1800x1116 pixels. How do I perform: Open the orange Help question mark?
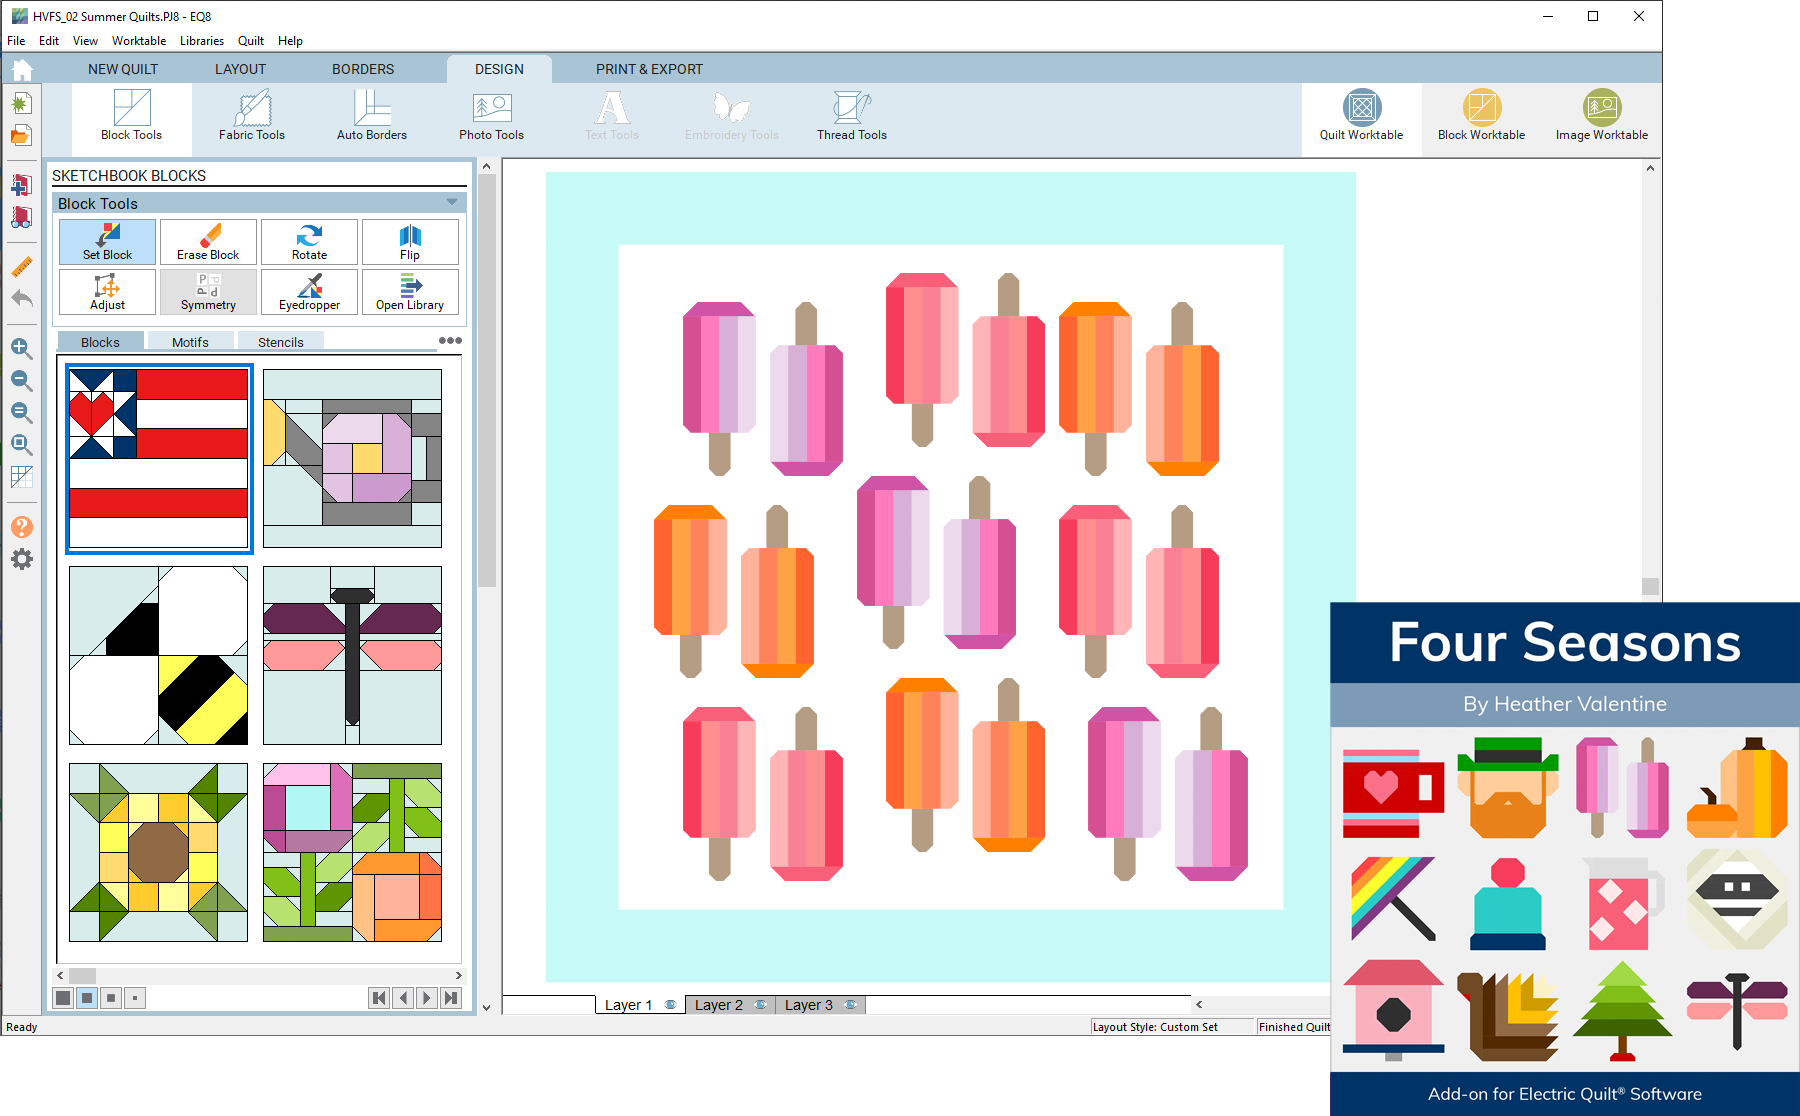(x=21, y=527)
